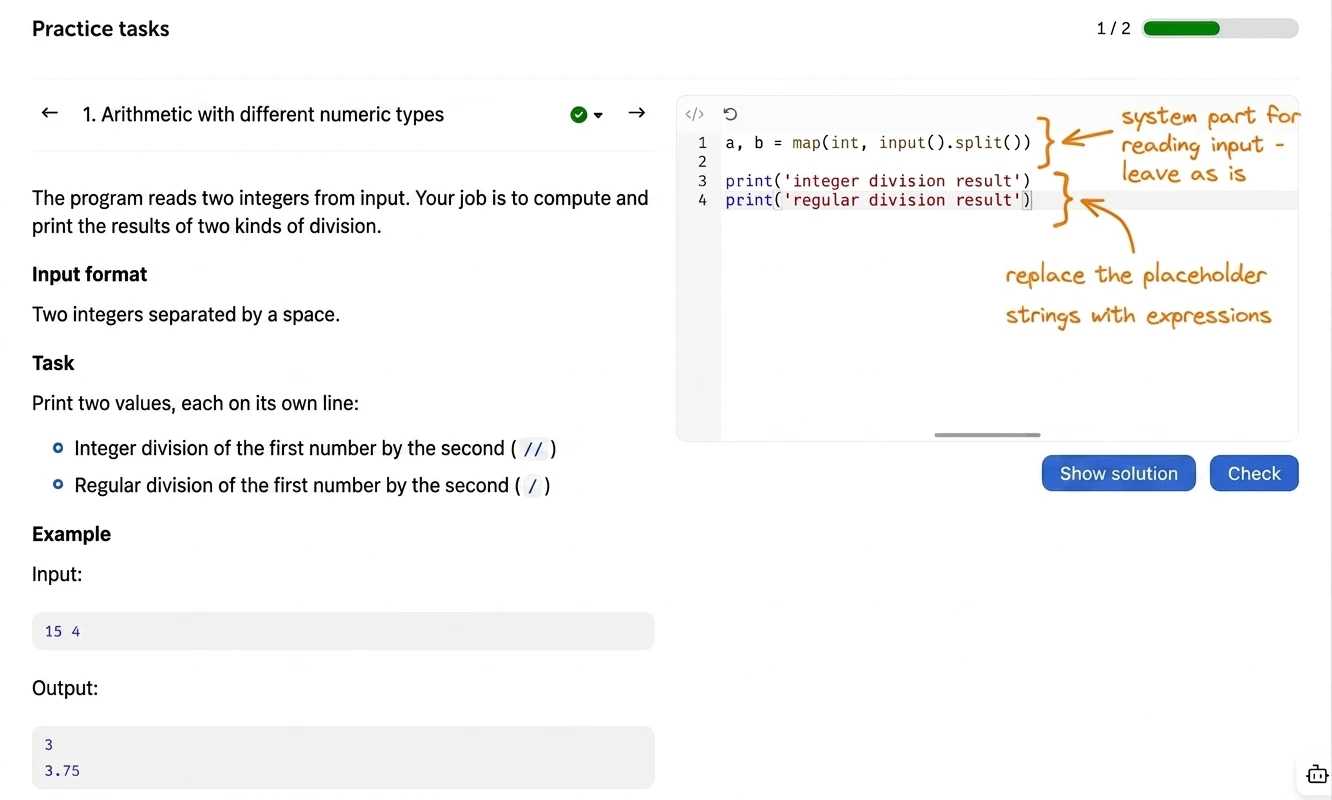
Task: Reset the code with the undo icon
Action: pos(730,114)
